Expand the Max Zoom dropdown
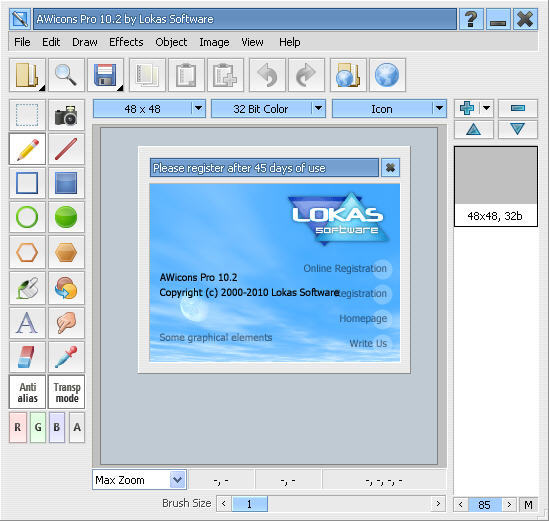 coord(178,480)
